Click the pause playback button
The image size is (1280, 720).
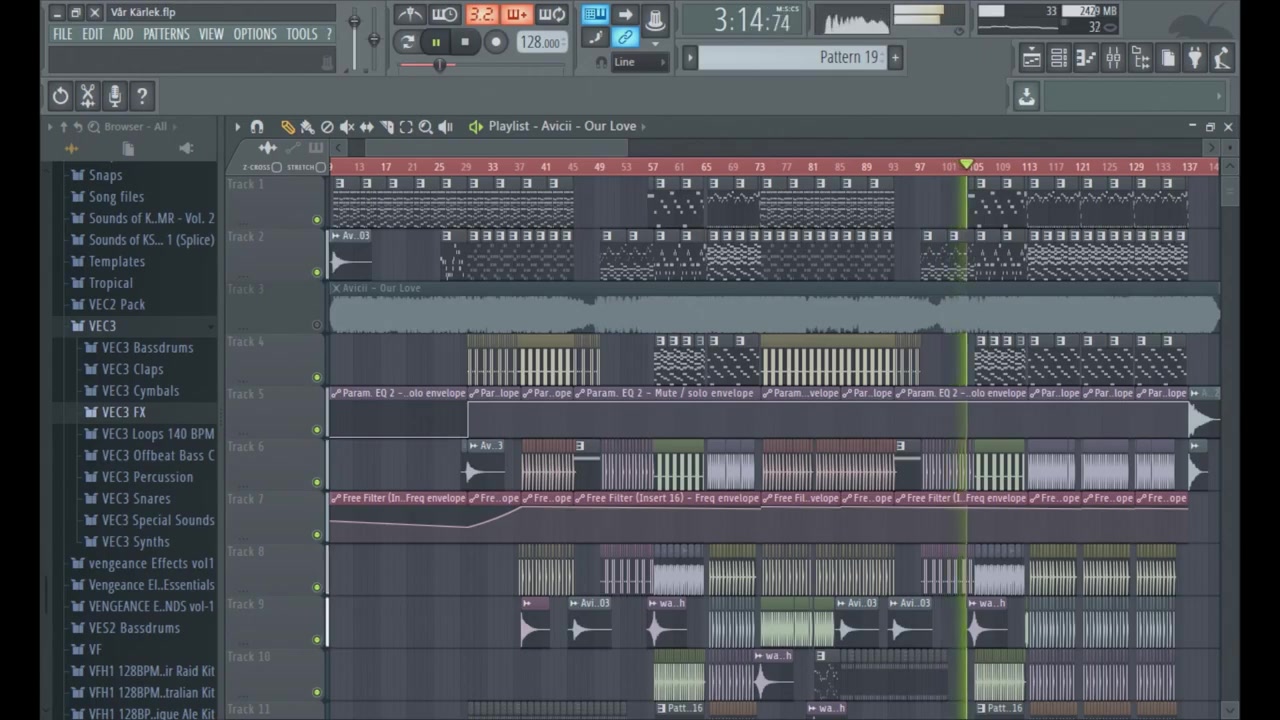(436, 42)
